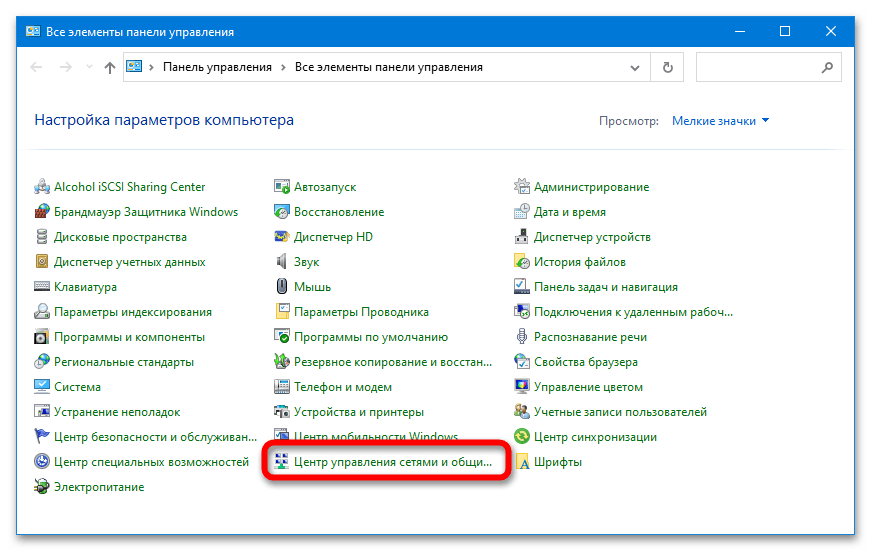Click the title bar control panel icon
Screen dimensions: 871x551
pyautogui.click(x=33, y=31)
